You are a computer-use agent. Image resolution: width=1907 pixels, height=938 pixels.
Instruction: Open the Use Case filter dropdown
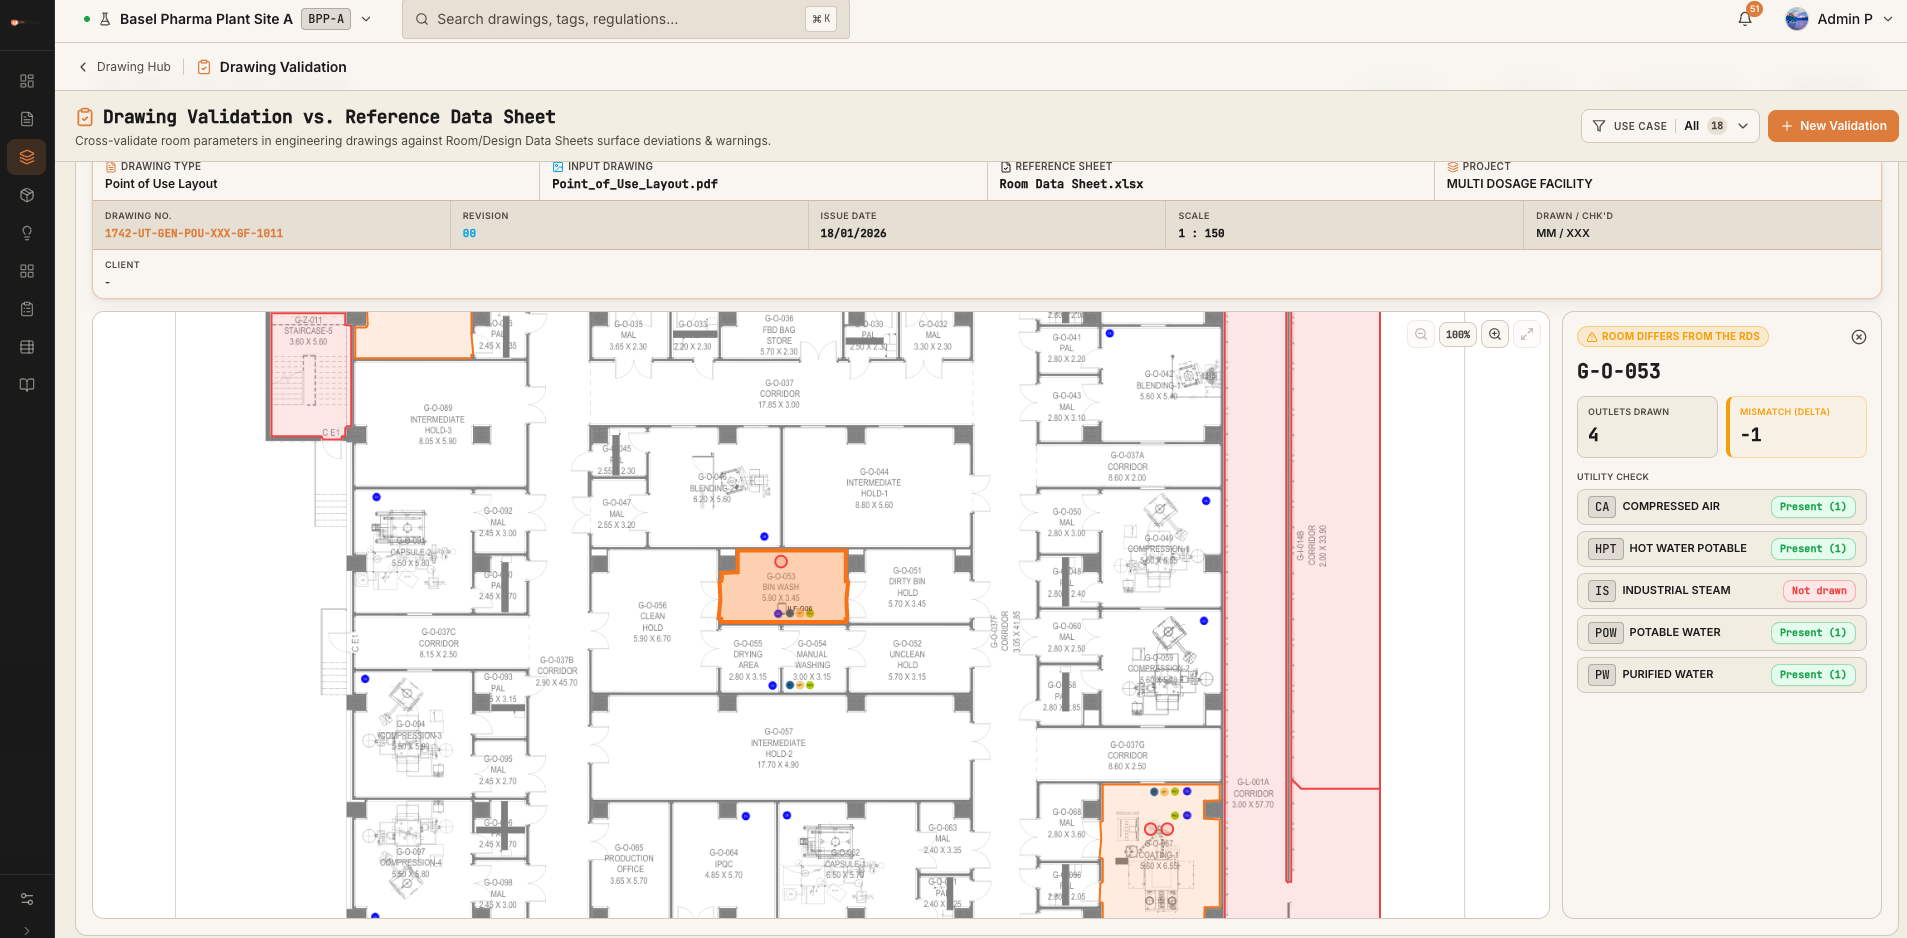pos(1670,126)
